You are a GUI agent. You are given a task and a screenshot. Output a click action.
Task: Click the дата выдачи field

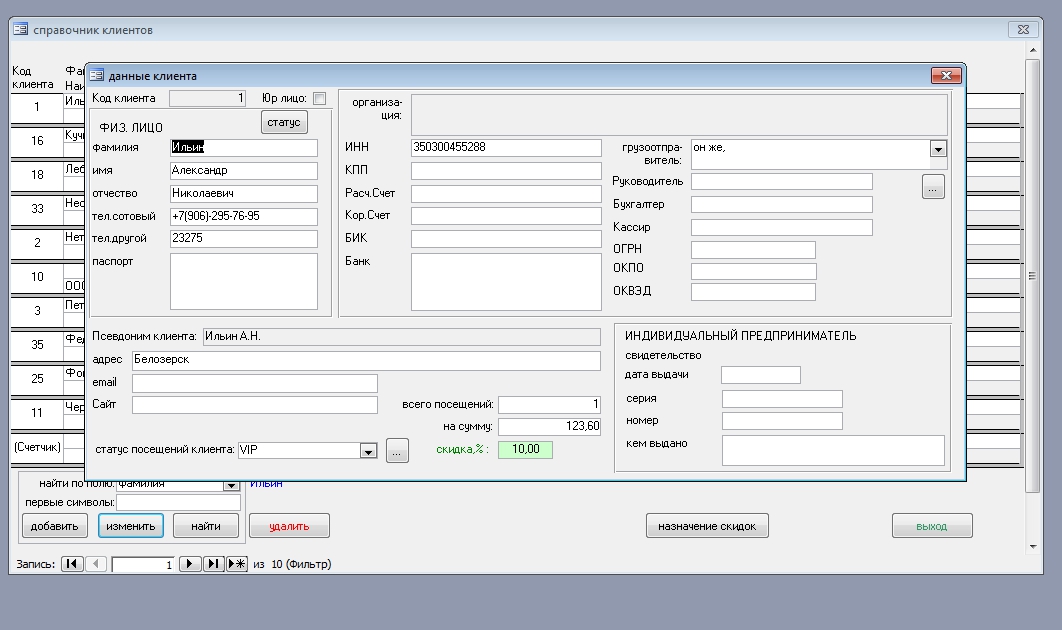pyautogui.click(x=761, y=375)
